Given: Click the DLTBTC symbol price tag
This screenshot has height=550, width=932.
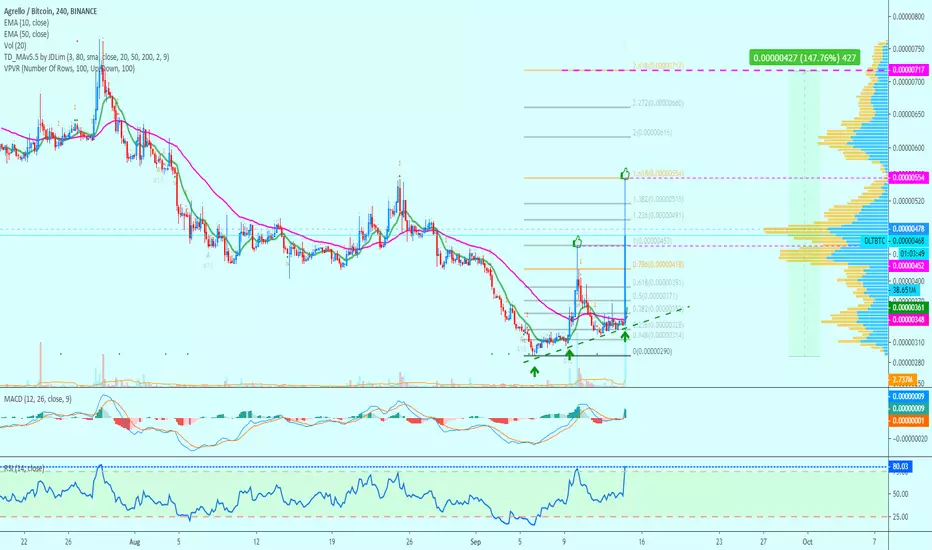Looking at the screenshot, I should coord(876,241).
